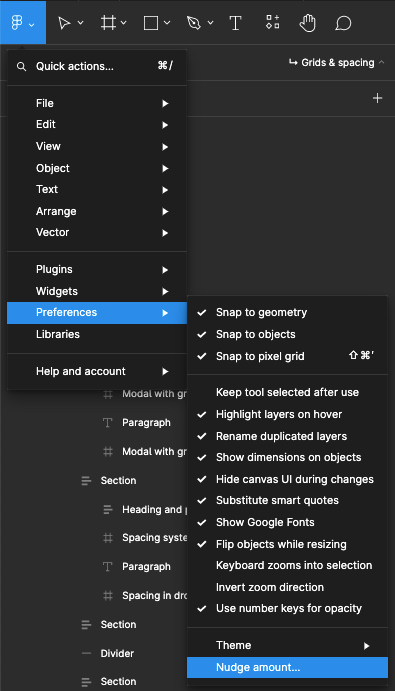Enable Keyboard zooms into selection

coord(287,565)
